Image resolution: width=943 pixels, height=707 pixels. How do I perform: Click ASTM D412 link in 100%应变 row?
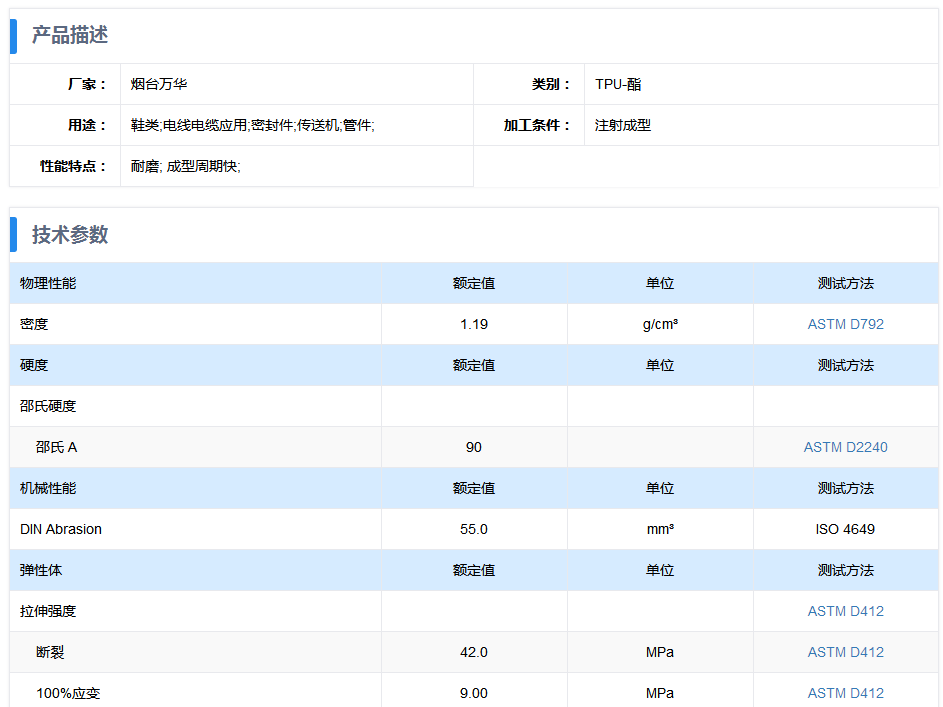click(x=845, y=693)
